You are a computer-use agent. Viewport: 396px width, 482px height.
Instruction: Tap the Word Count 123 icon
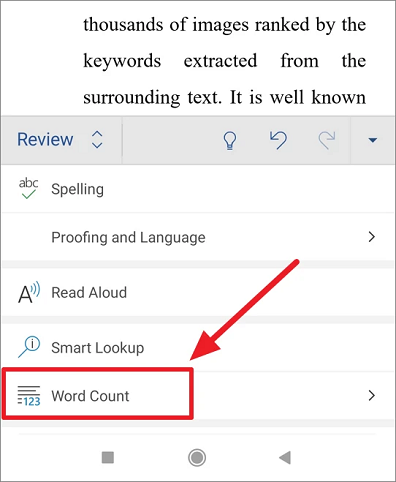point(29,396)
